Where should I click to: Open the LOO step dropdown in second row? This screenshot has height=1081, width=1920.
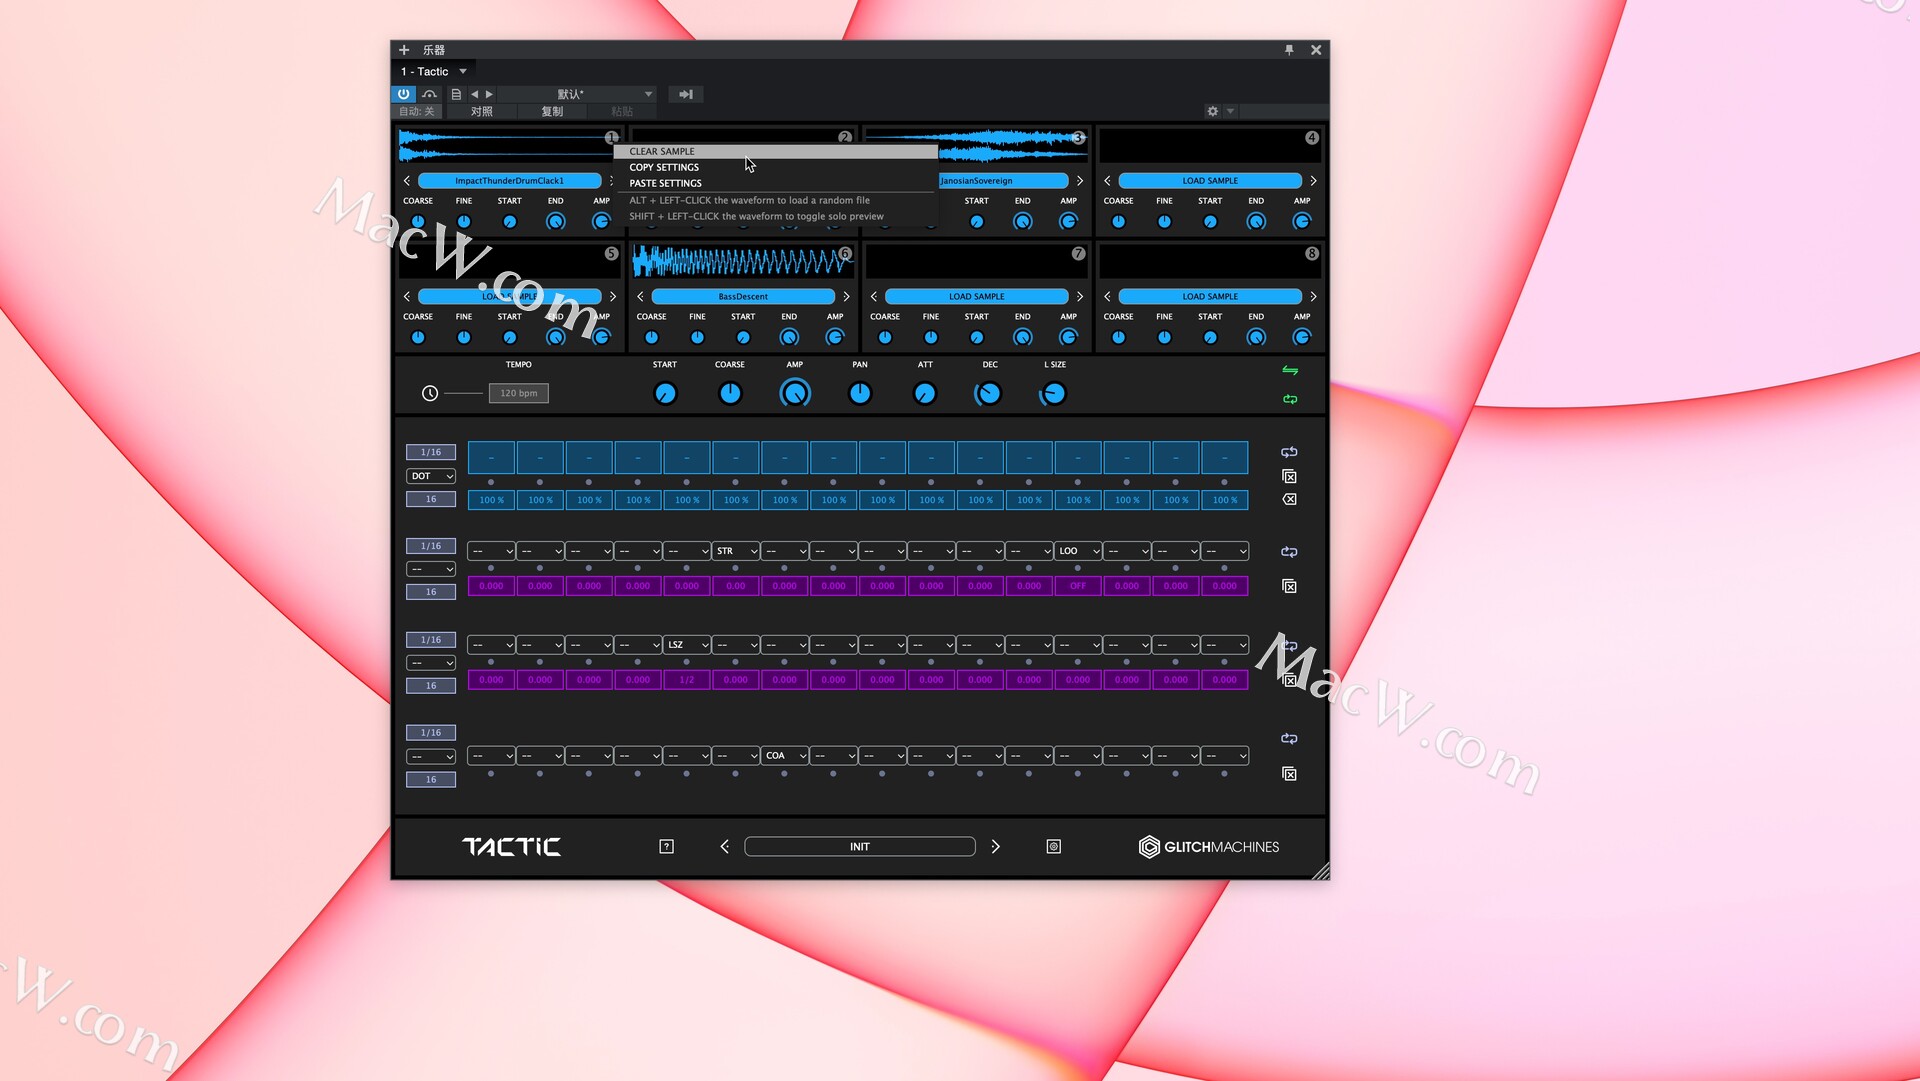[1078, 551]
